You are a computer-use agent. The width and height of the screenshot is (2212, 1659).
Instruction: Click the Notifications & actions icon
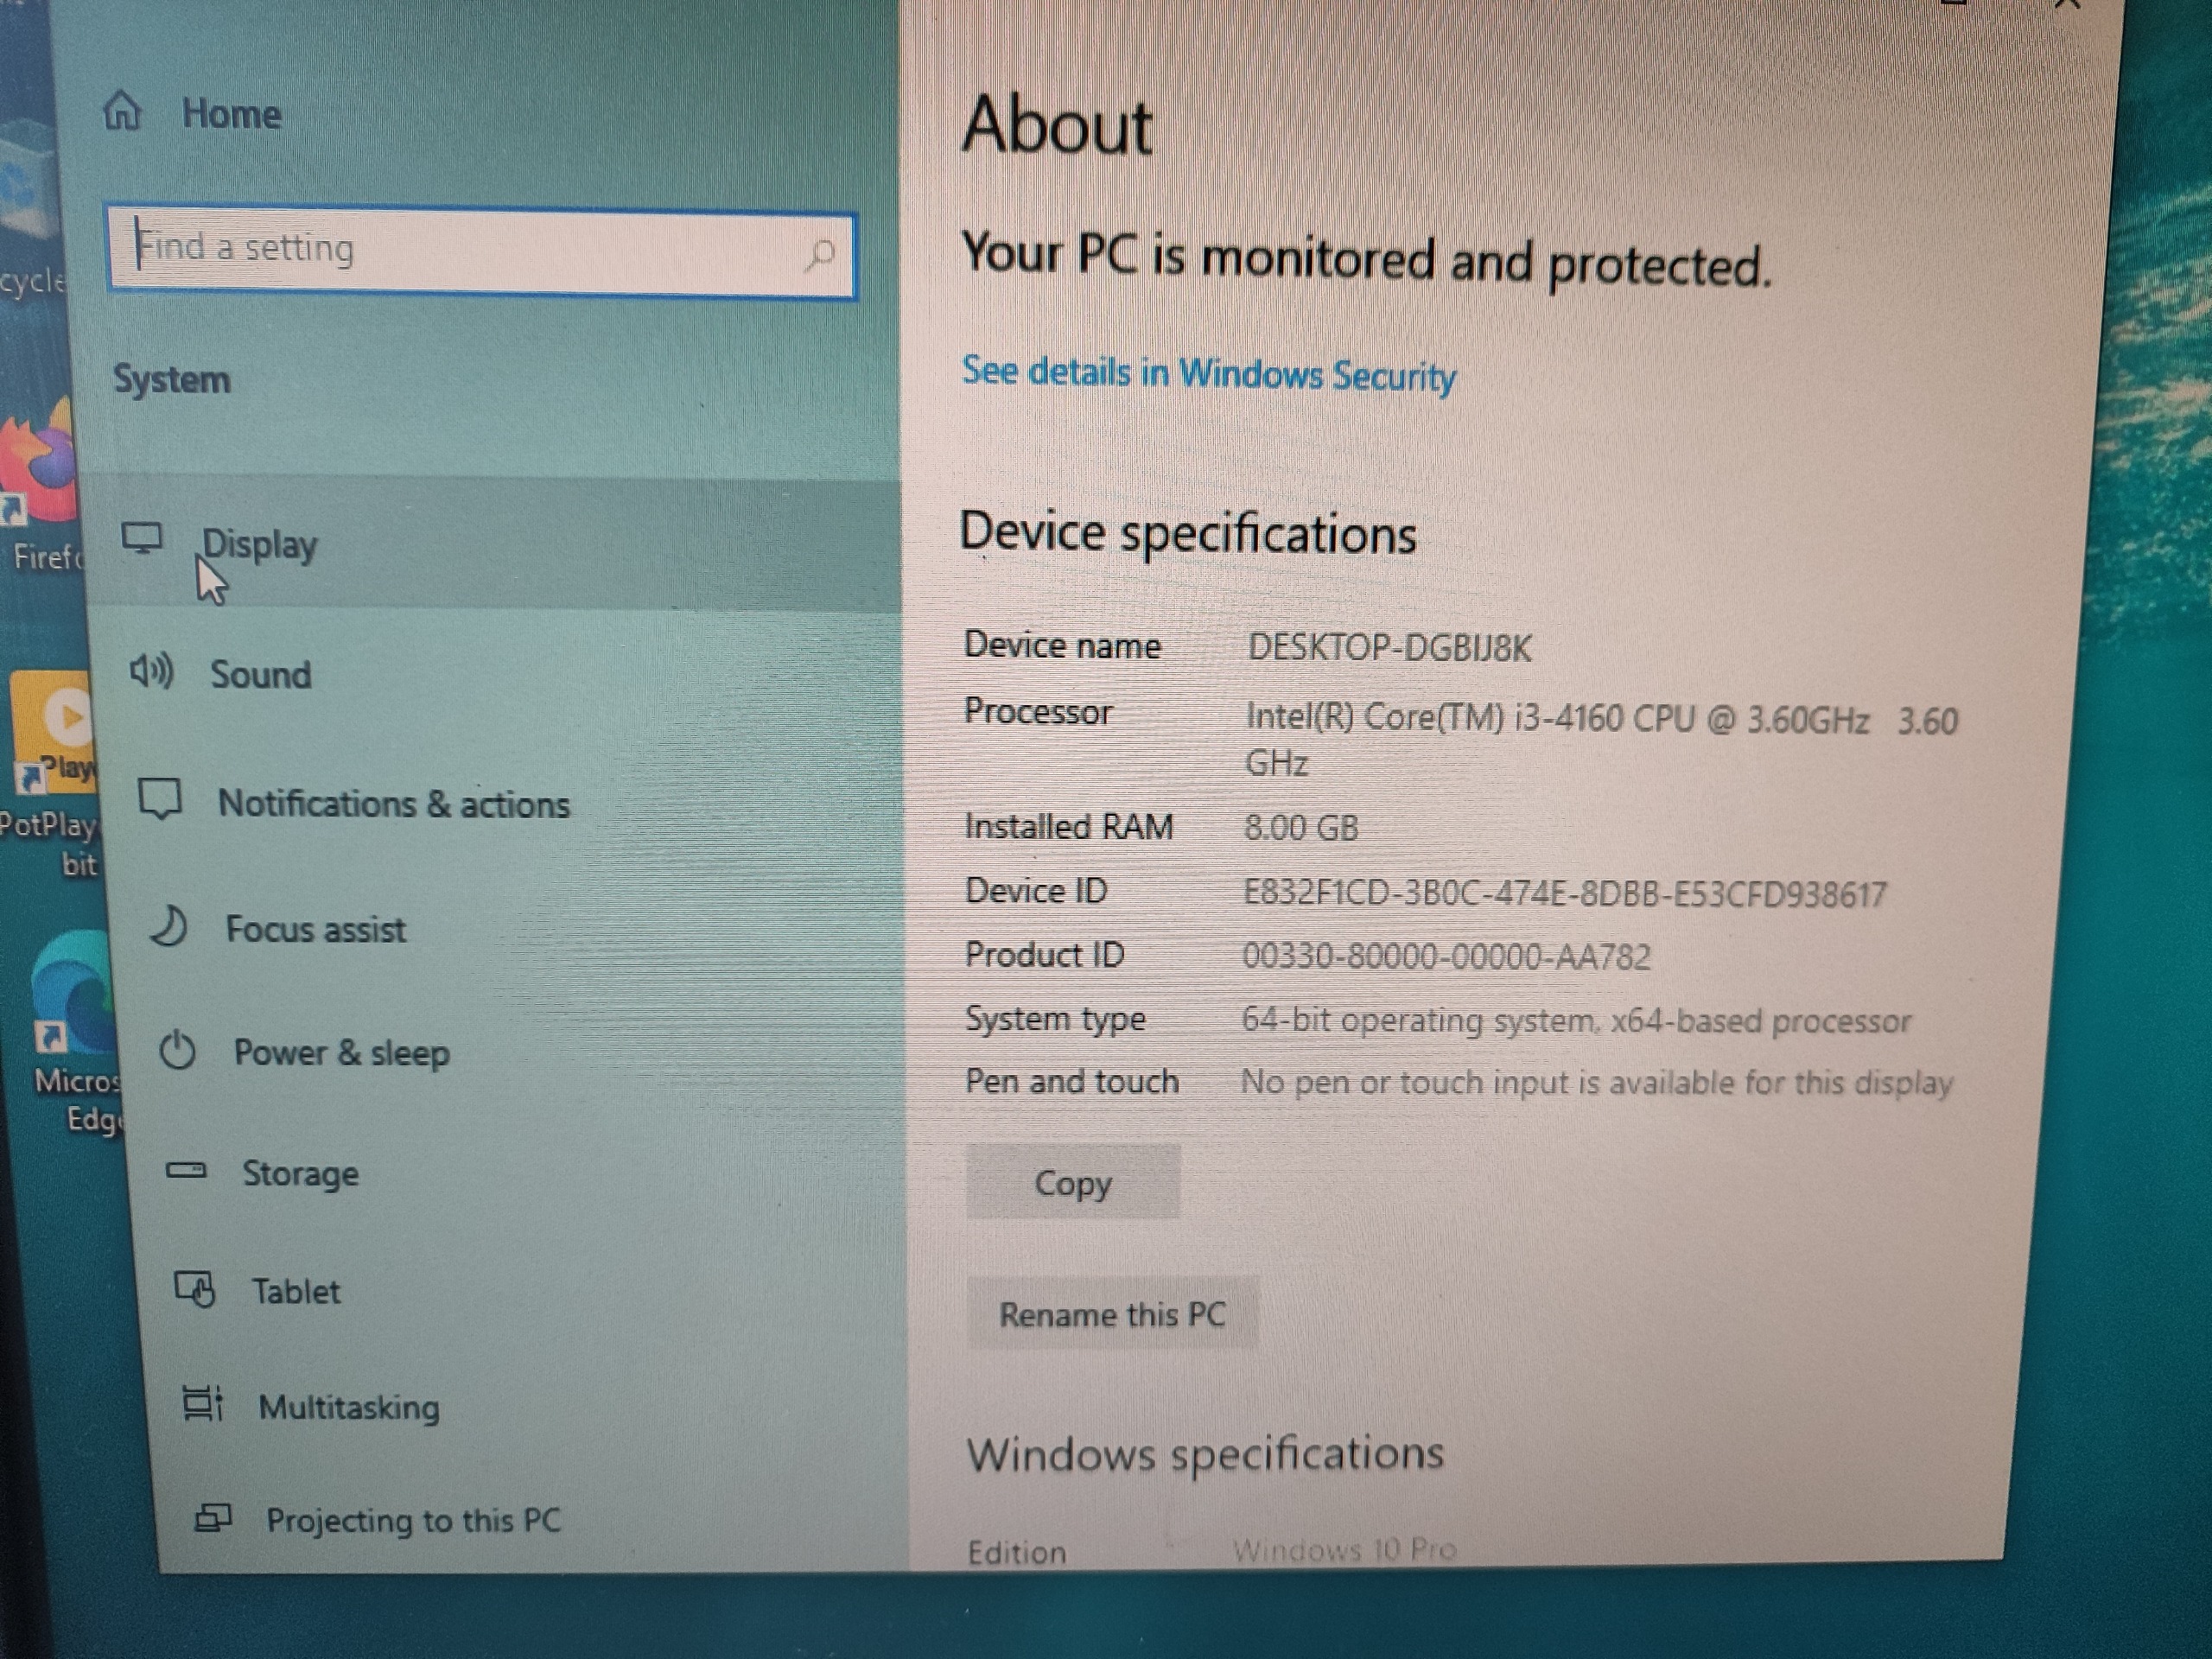(x=160, y=800)
